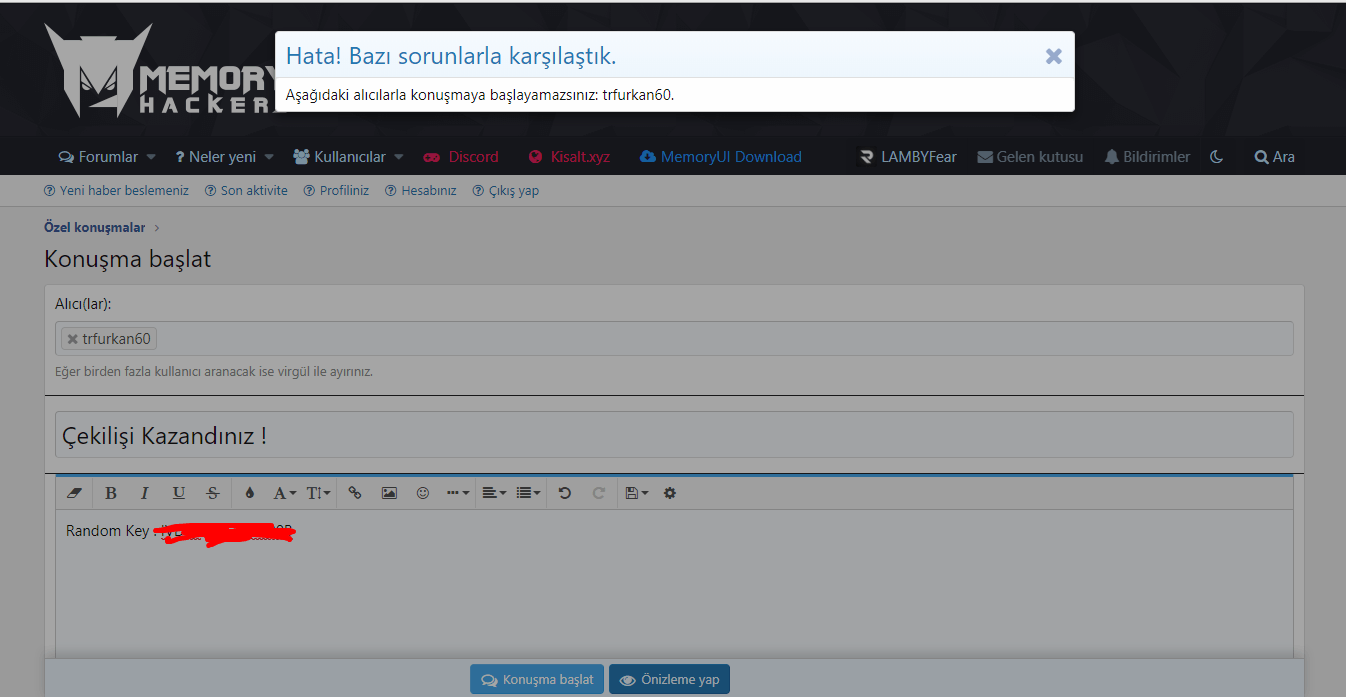The width and height of the screenshot is (1346, 697).
Task: Click the insert link icon
Action: [355, 493]
